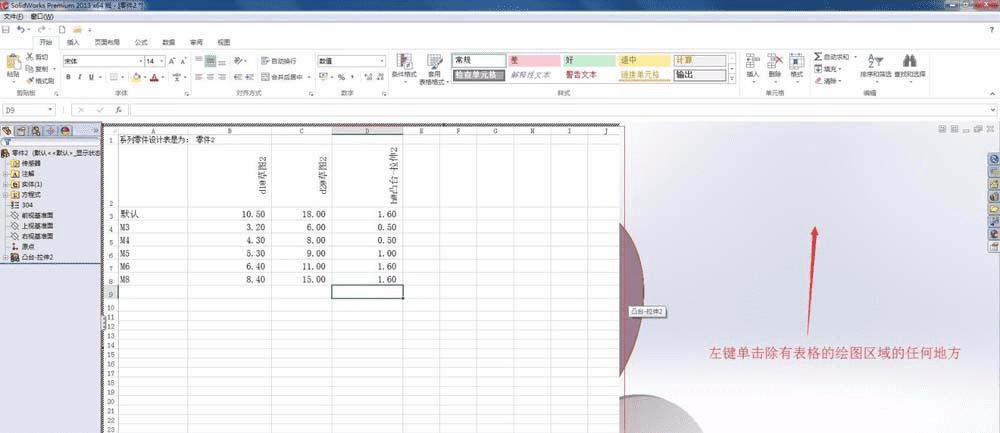Image resolution: width=1000 pixels, height=433 pixels.
Task: Apply the red font color
Action: [x=154, y=77]
